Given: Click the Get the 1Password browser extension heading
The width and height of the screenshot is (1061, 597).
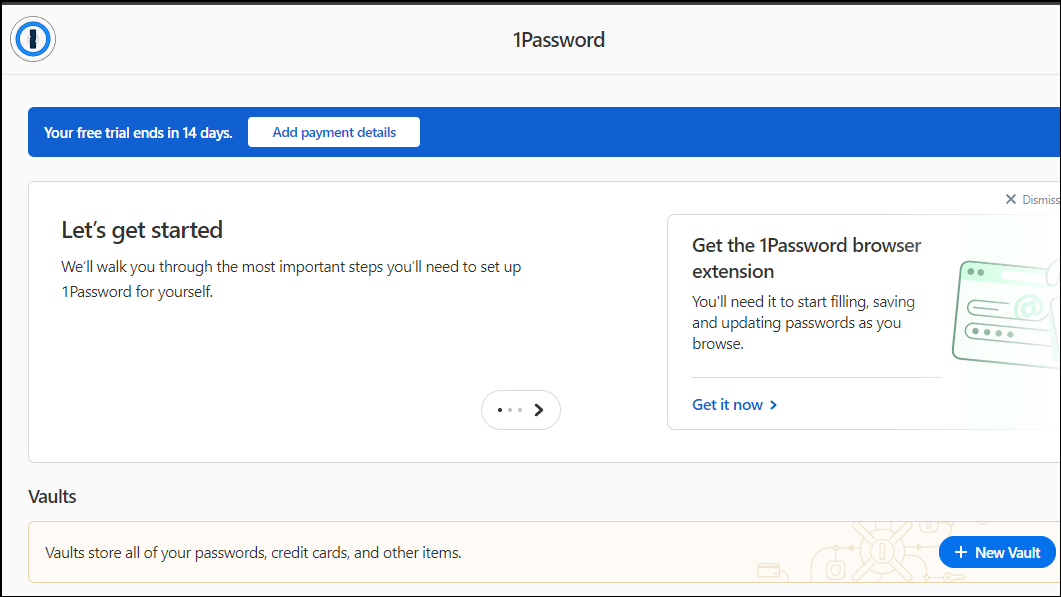Looking at the screenshot, I should click(807, 258).
